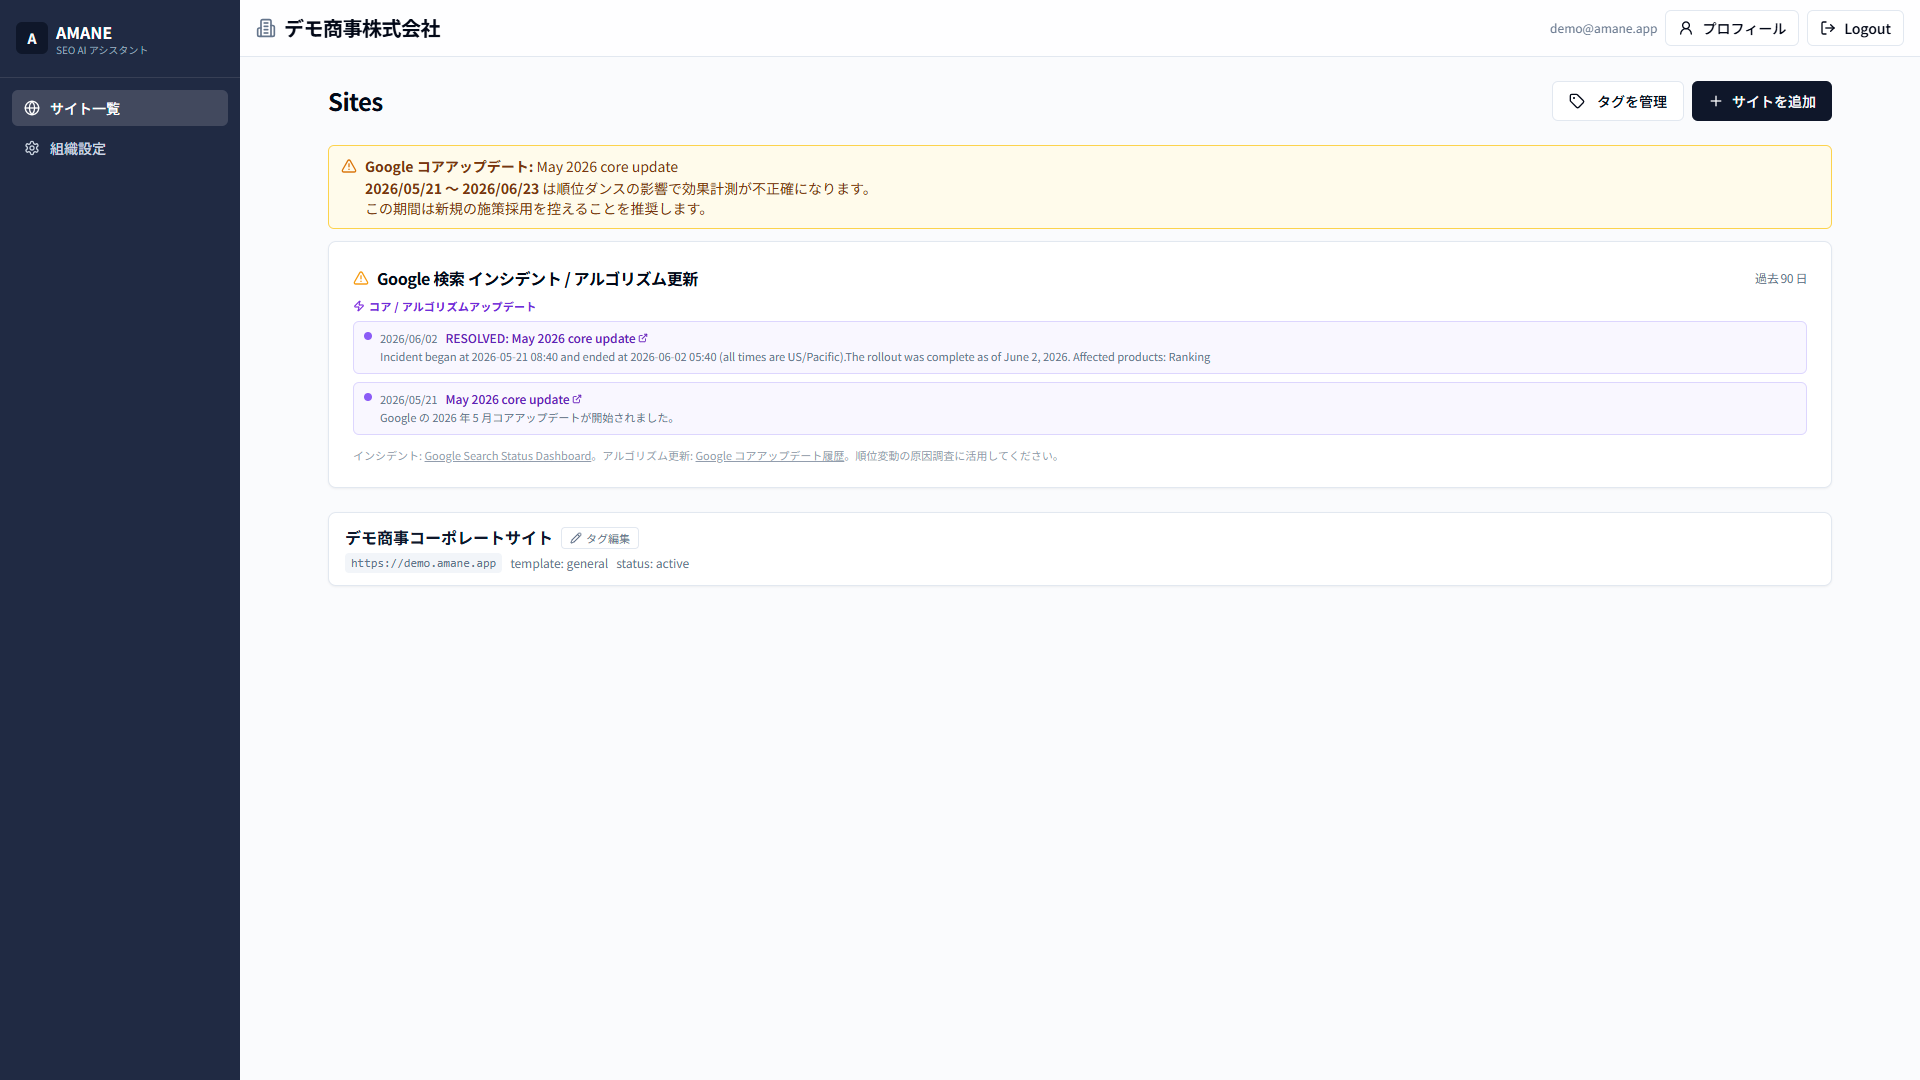Click the lightning icon beside コア / アルゴリズムアップデート
1920x1080 pixels.
tap(359, 306)
